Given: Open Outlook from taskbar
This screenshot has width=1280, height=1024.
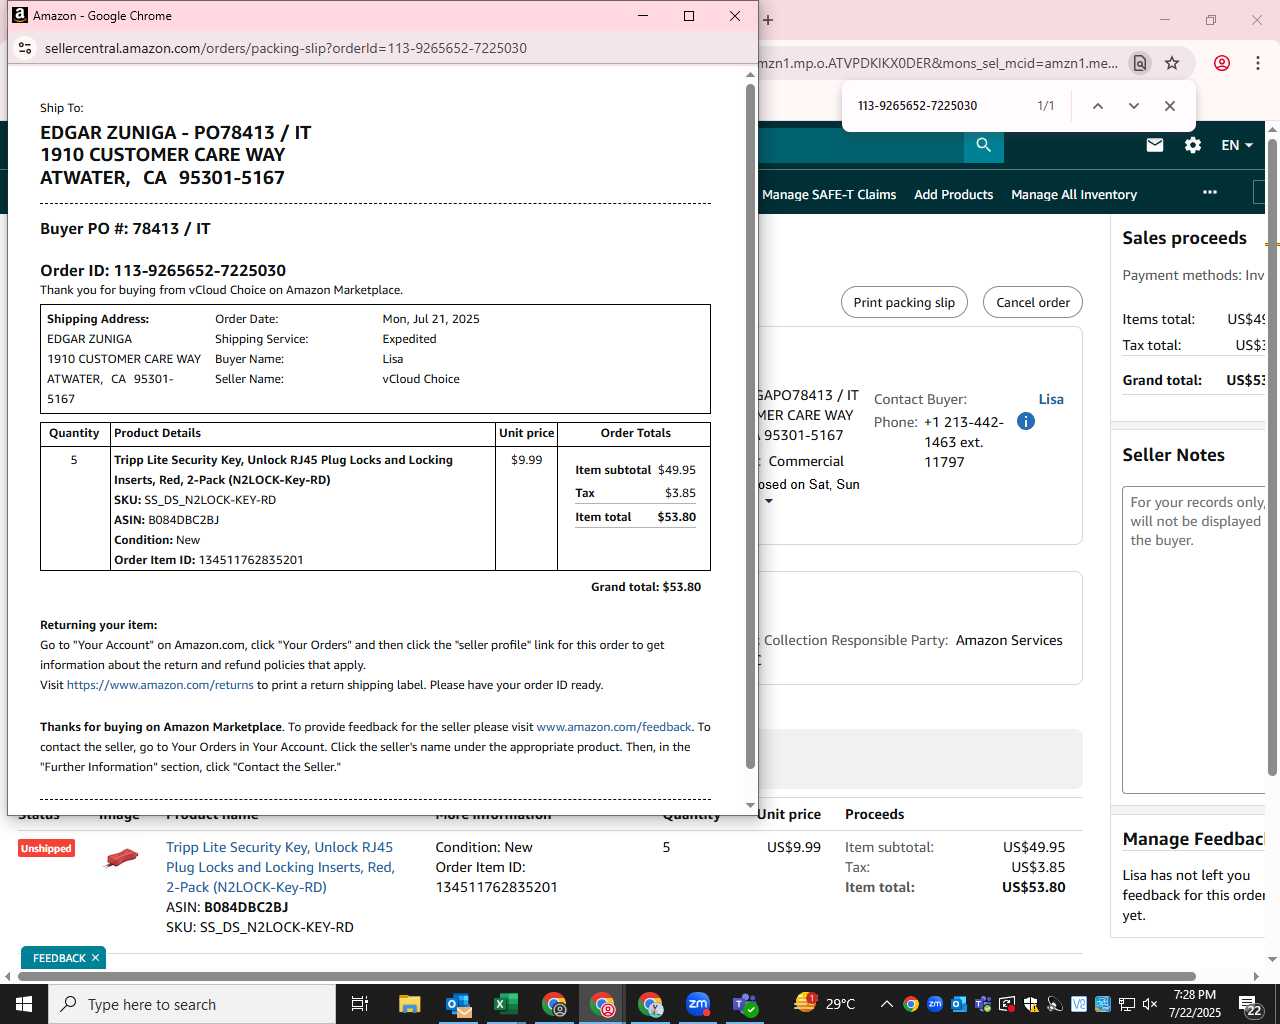Looking at the screenshot, I should [458, 1004].
